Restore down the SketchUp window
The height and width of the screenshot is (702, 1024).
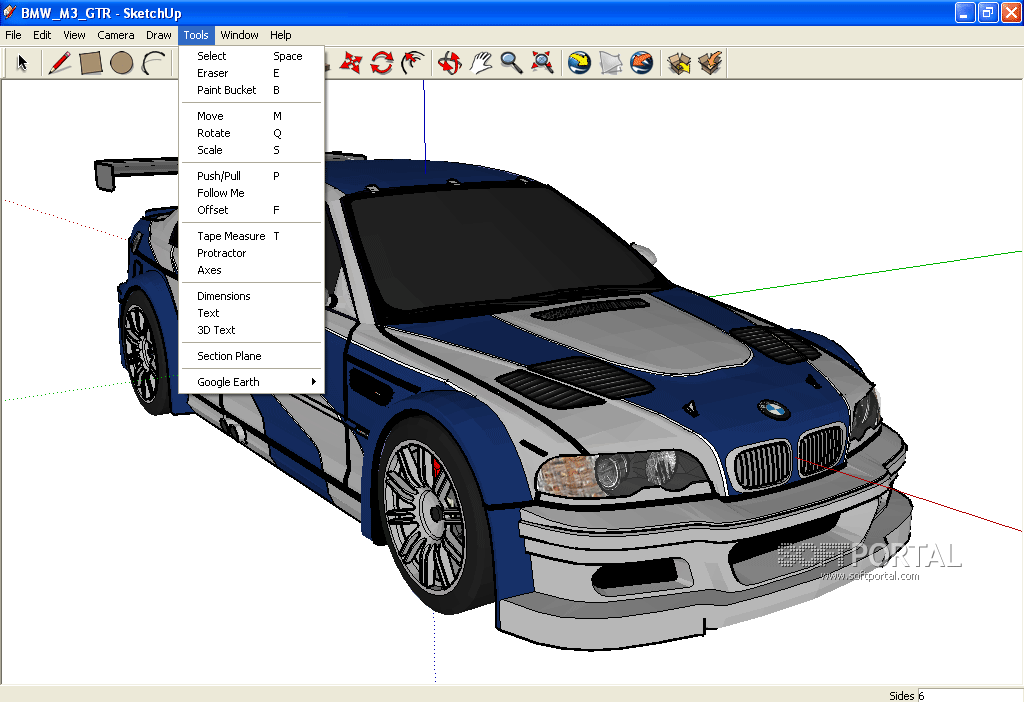pos(988,12)
